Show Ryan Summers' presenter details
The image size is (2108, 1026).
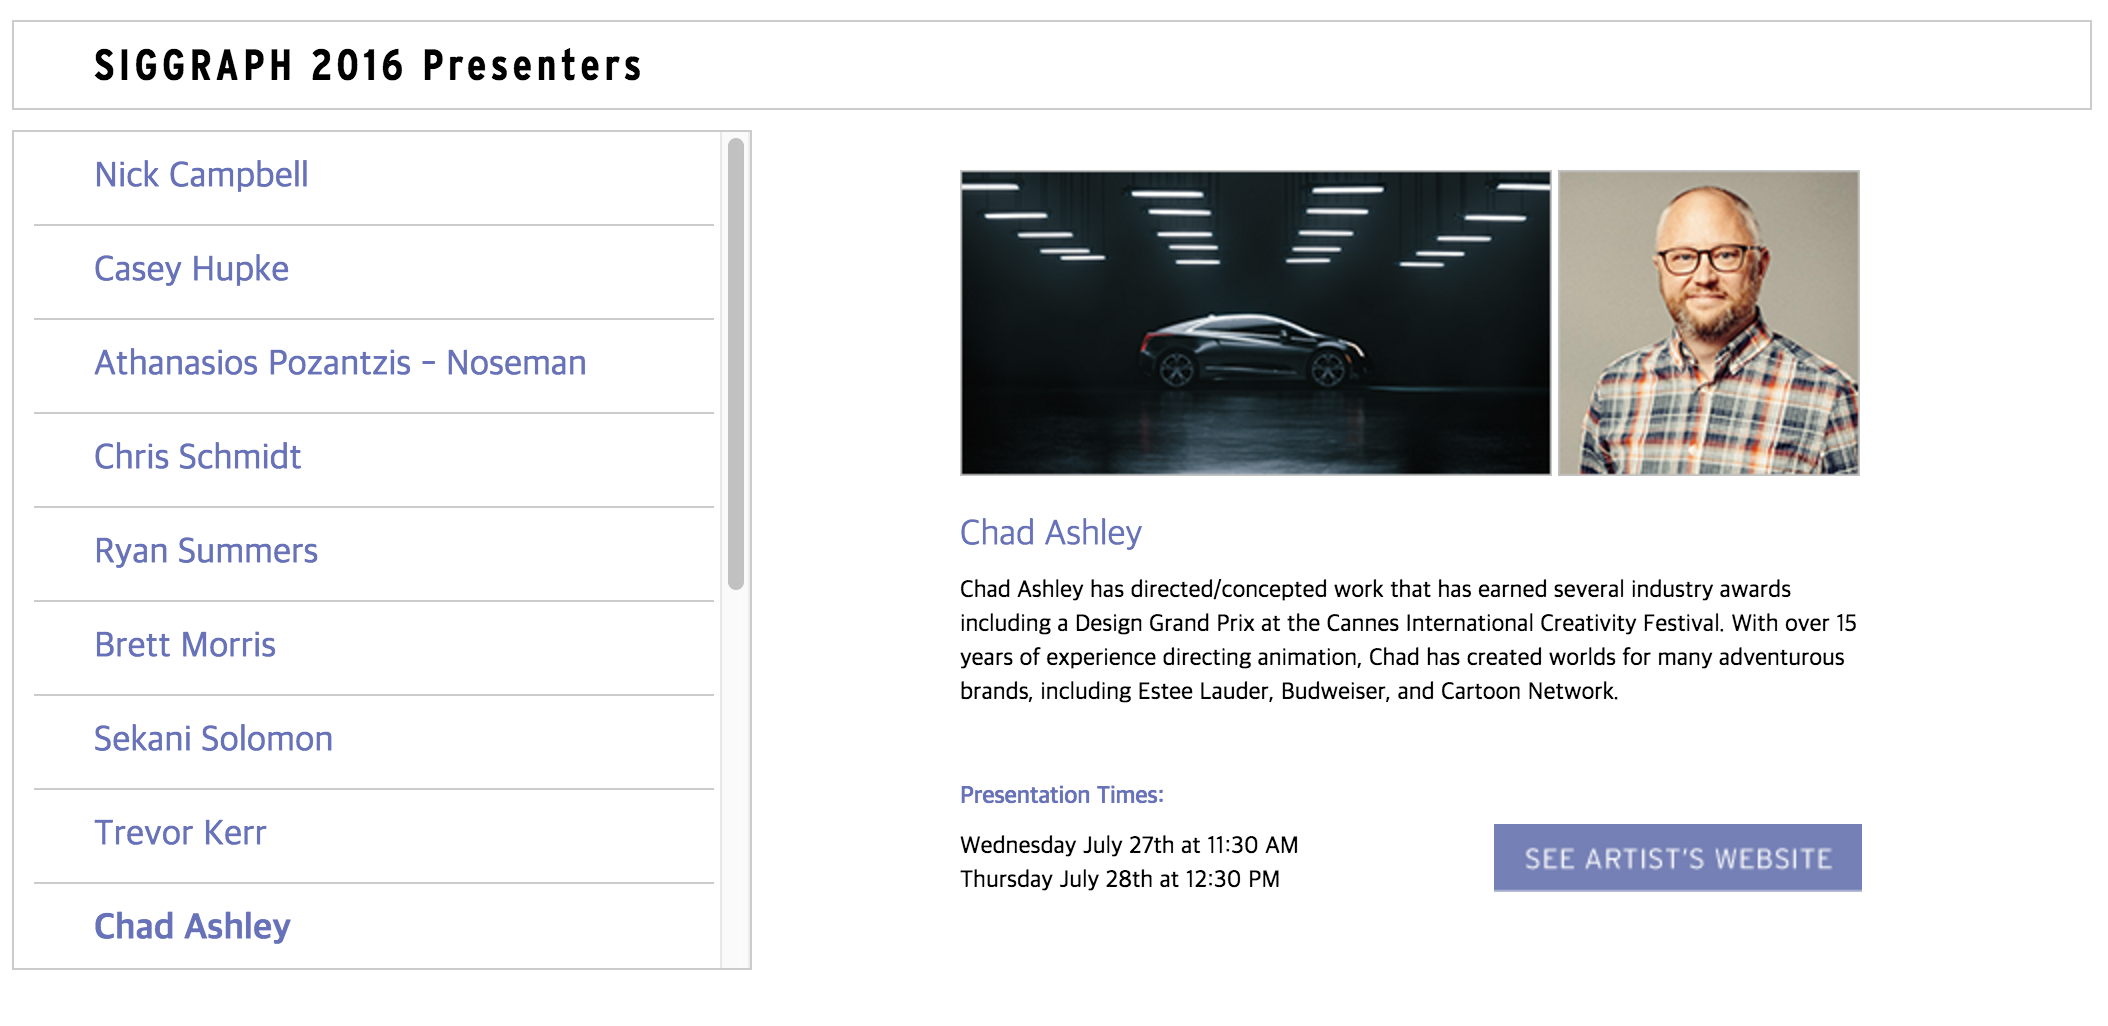coord(206,551)
